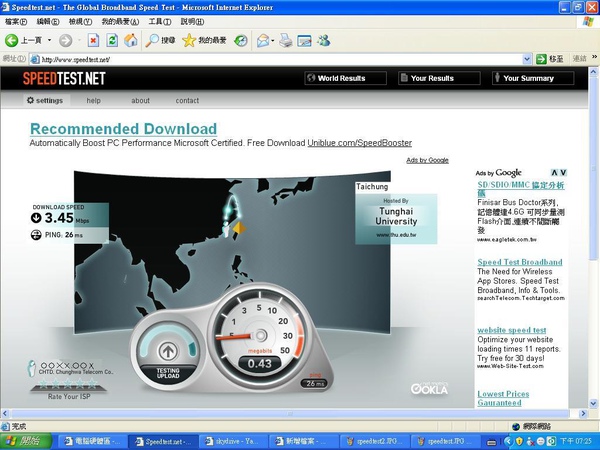Go to home page house icon
The width and height of the screenshot is (600, 450).
pyautogui.click(x=130, y=40)
